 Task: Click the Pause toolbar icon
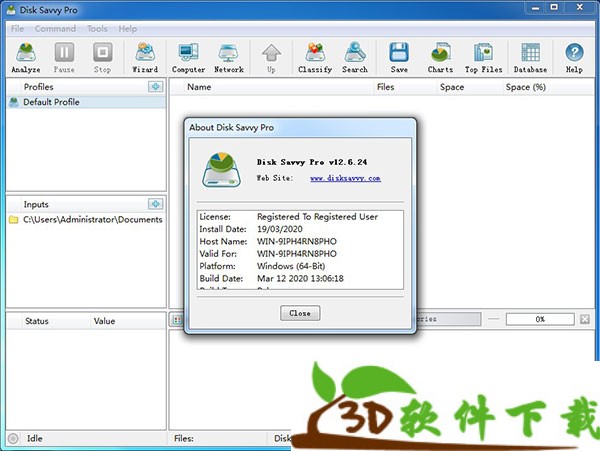click(x=64, y=57)
